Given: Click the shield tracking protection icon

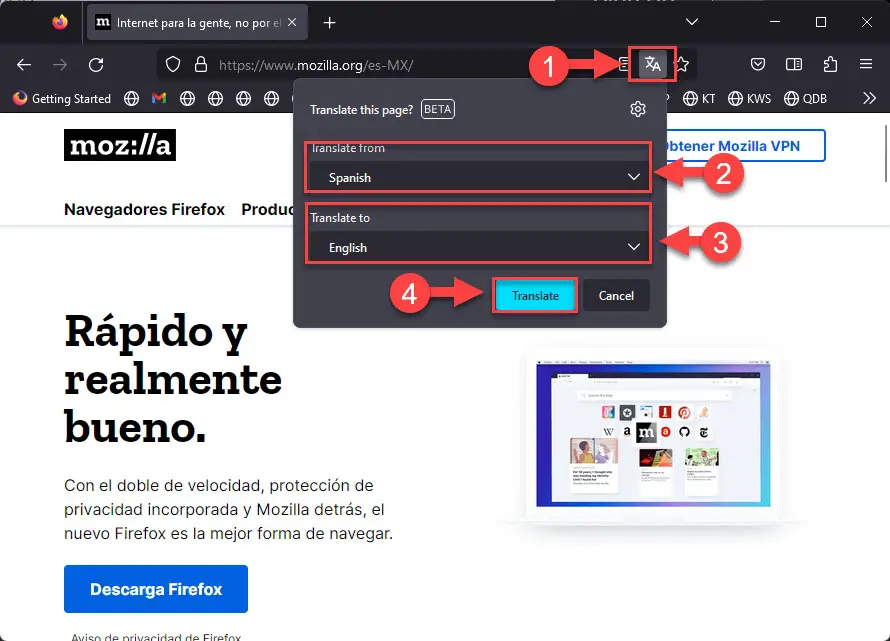Looking at the screenshot, I should [x=173, y=65].
